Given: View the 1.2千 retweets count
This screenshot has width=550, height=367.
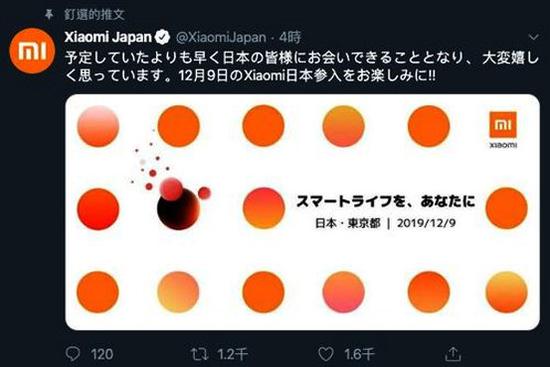Looking at the screenshot, I should (233, 354).
